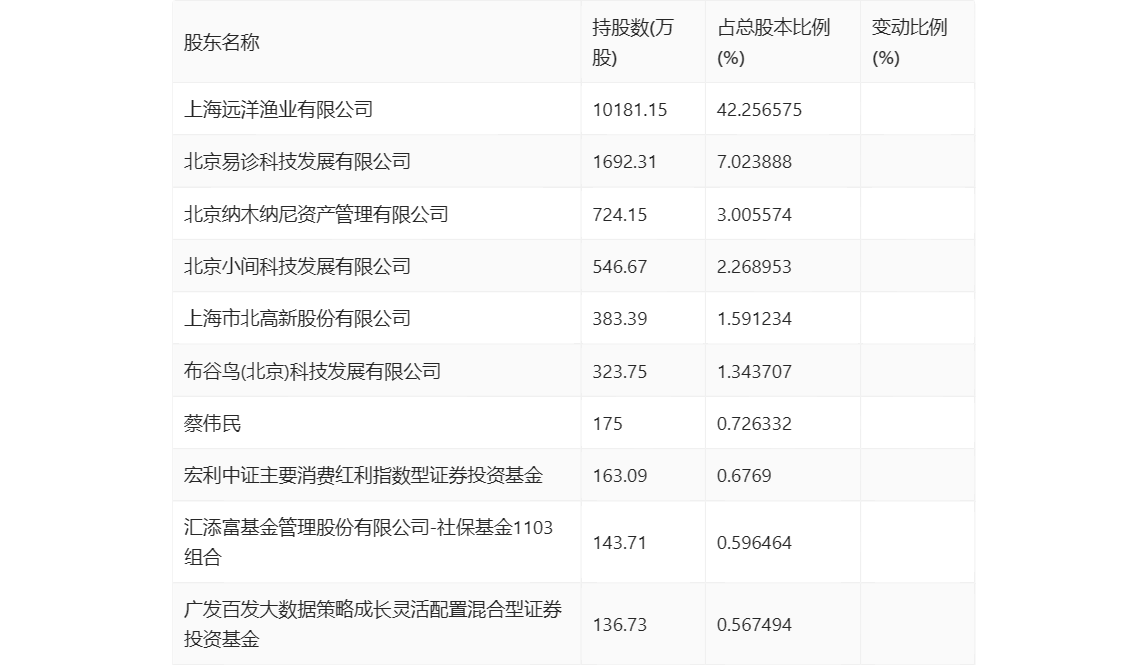Image resolution: width=1148 pixels, height=665 pixels.
Task: Click the 2.268953 percentage value
Action: 754,267
